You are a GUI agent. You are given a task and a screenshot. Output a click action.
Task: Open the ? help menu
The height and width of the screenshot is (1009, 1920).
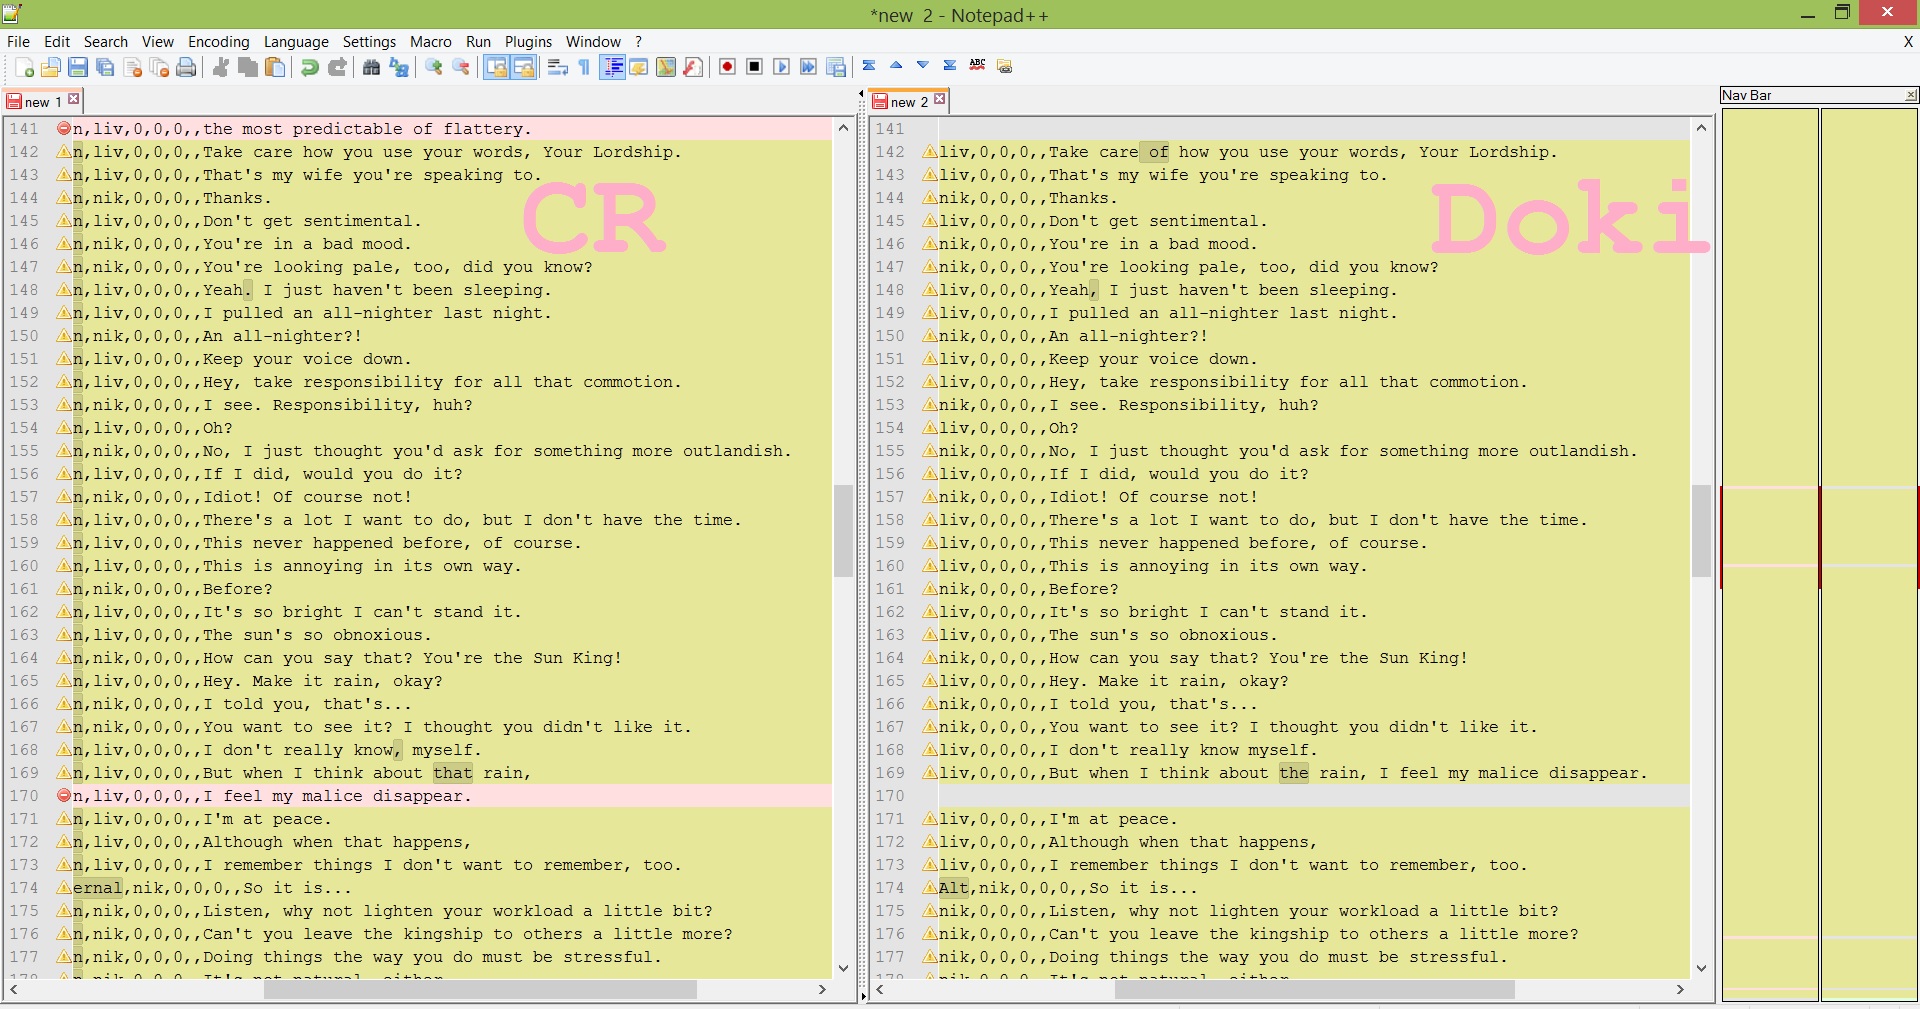(x=639, y=42)
